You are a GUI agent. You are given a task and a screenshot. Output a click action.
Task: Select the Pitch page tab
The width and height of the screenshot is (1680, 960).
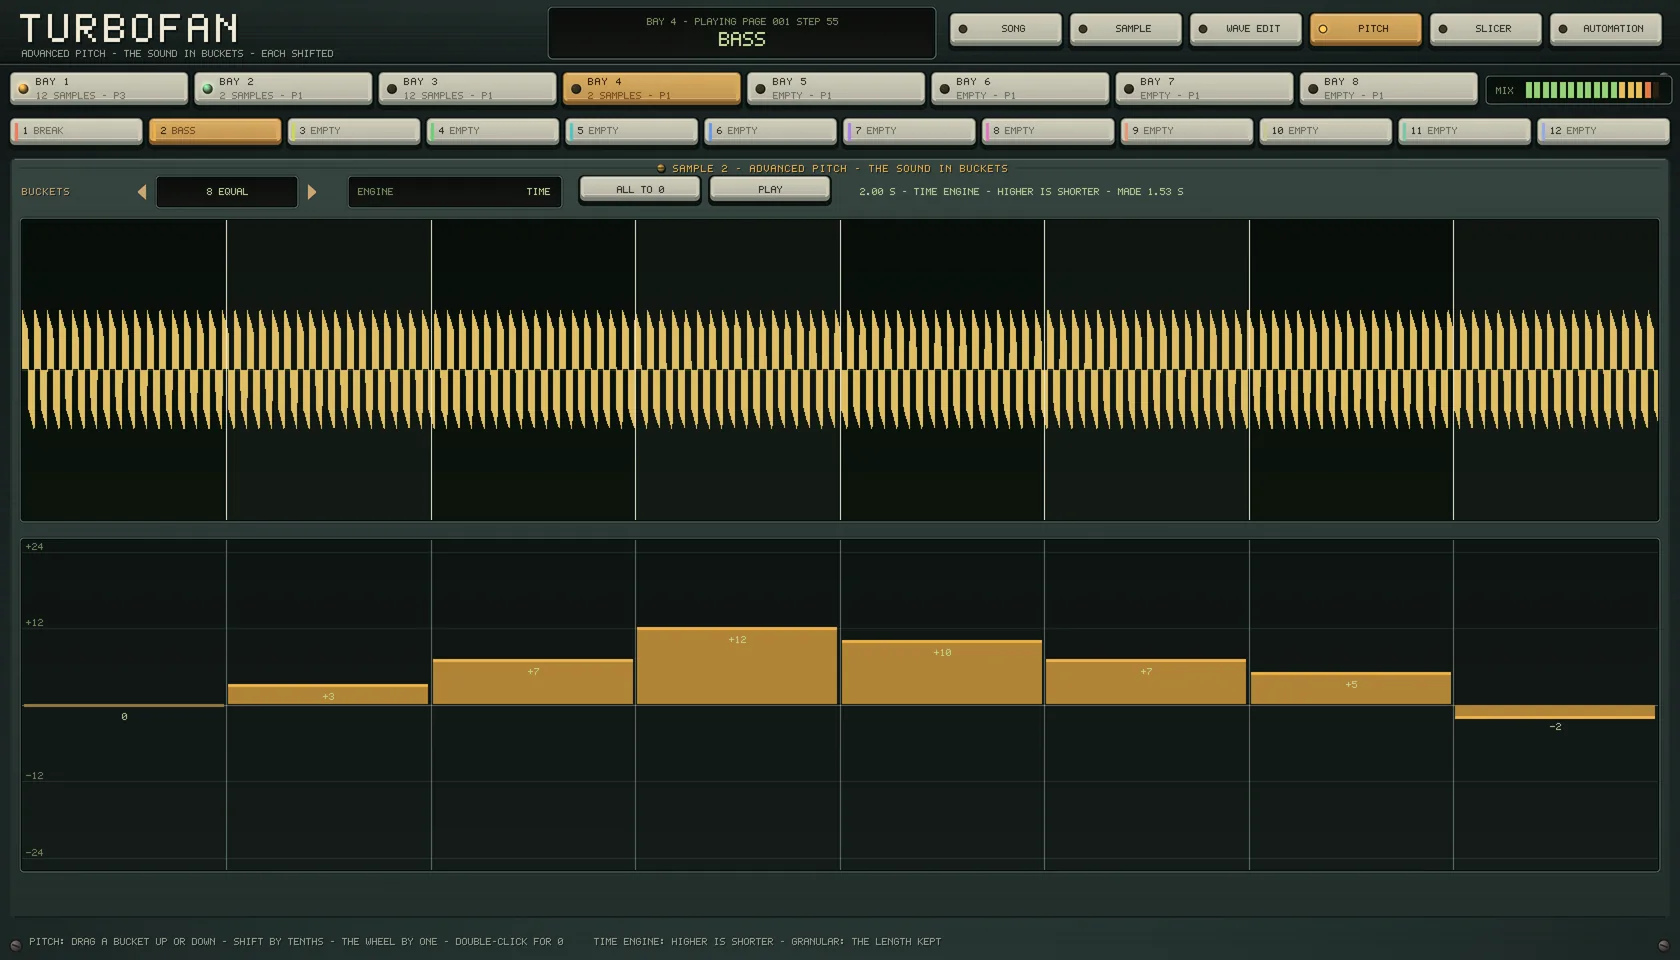(1365, 29)
